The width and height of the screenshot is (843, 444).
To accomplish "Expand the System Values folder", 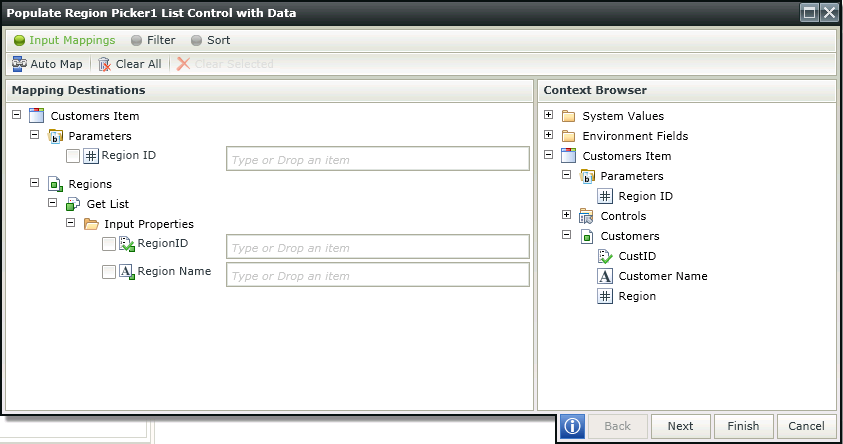I will [x=548, y=115].
